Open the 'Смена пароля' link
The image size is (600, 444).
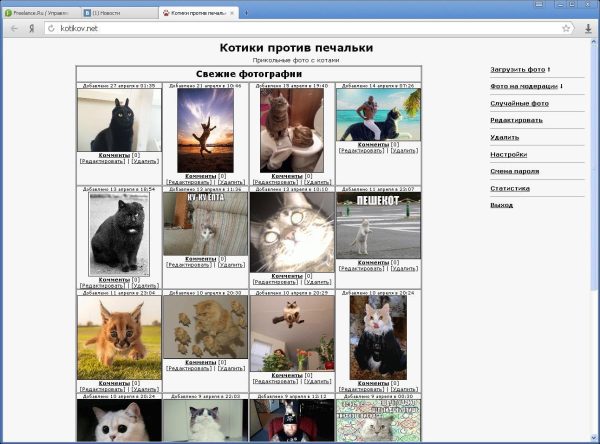[x=515, y=171]
